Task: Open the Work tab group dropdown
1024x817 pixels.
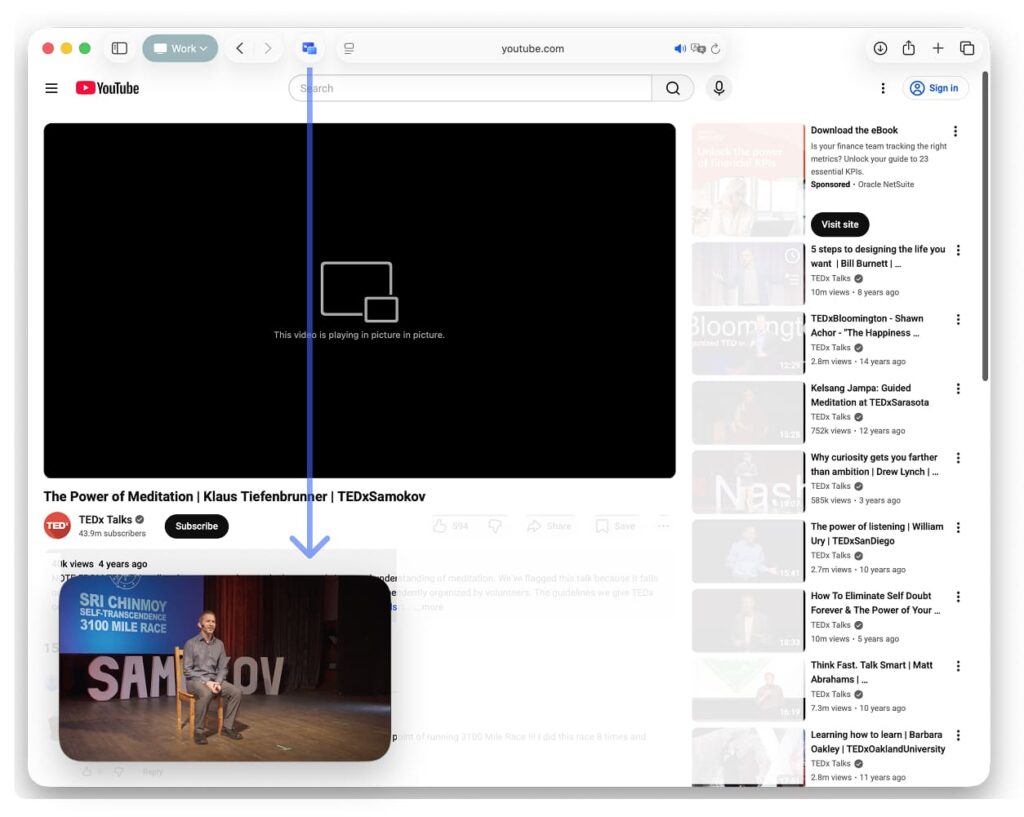Action: [180, 47]
